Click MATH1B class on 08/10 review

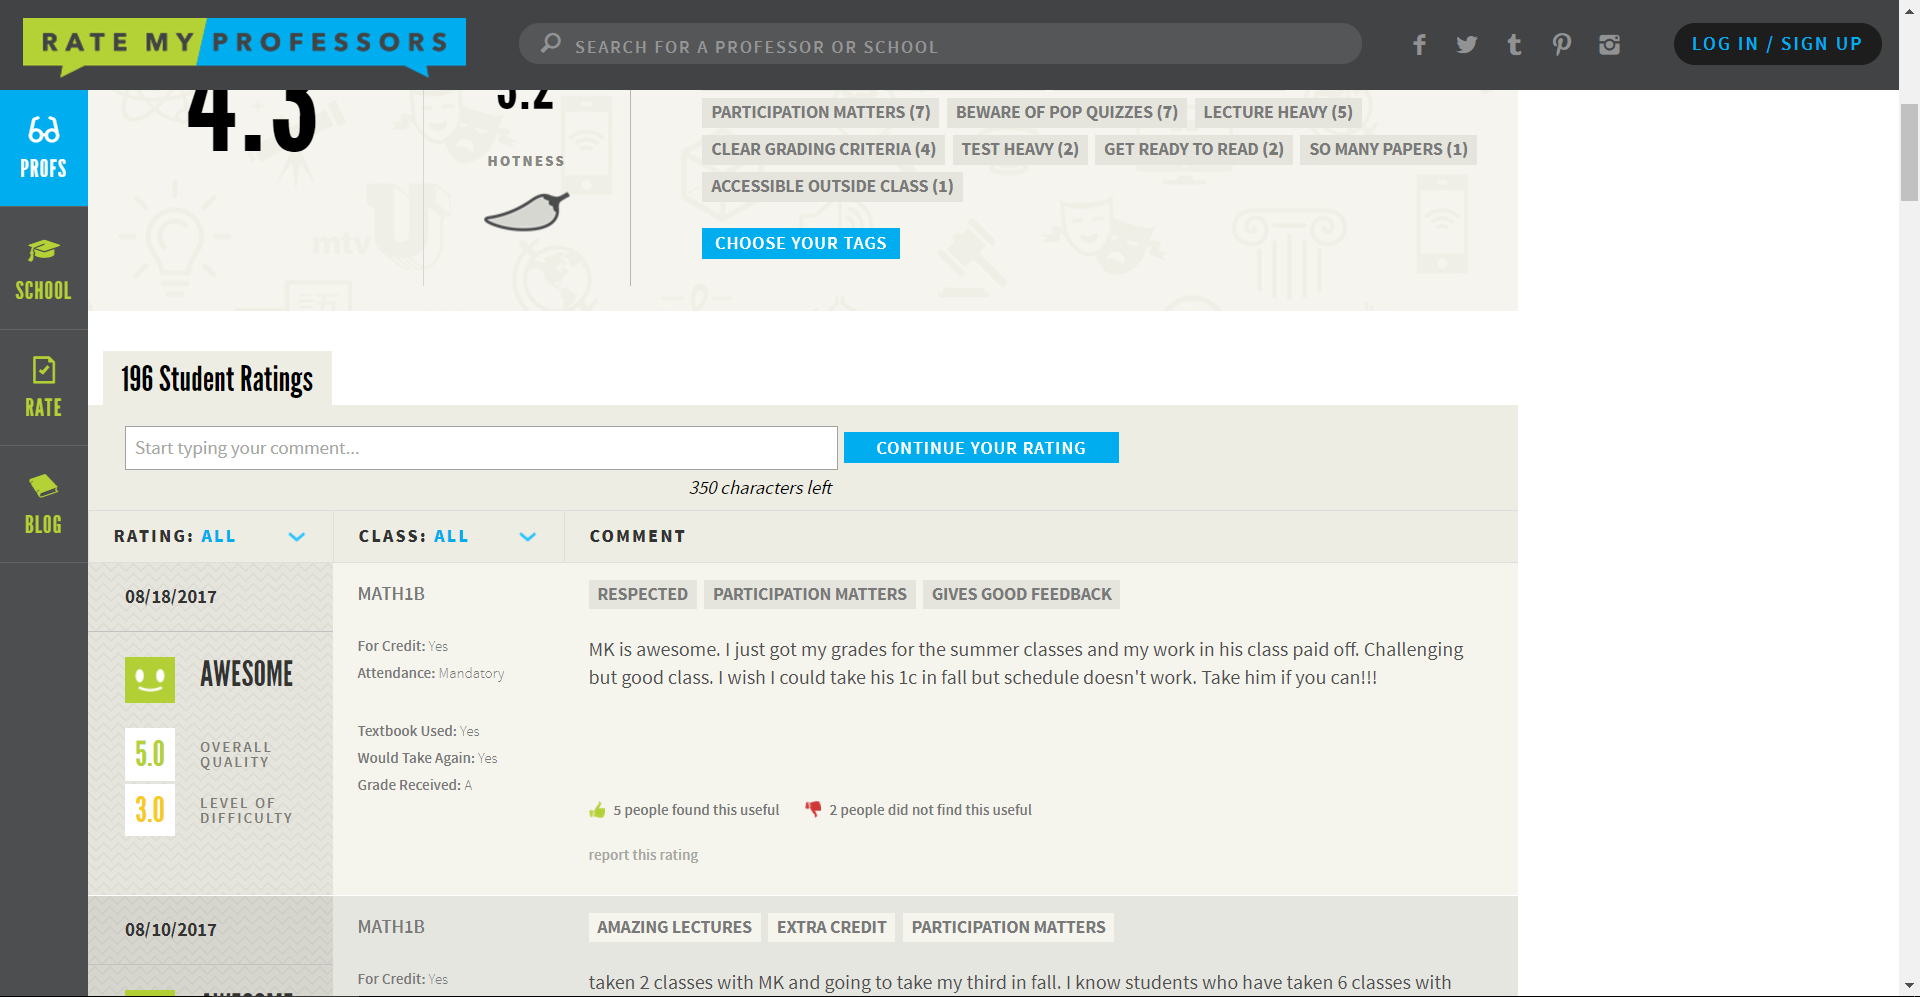[391, 927]
